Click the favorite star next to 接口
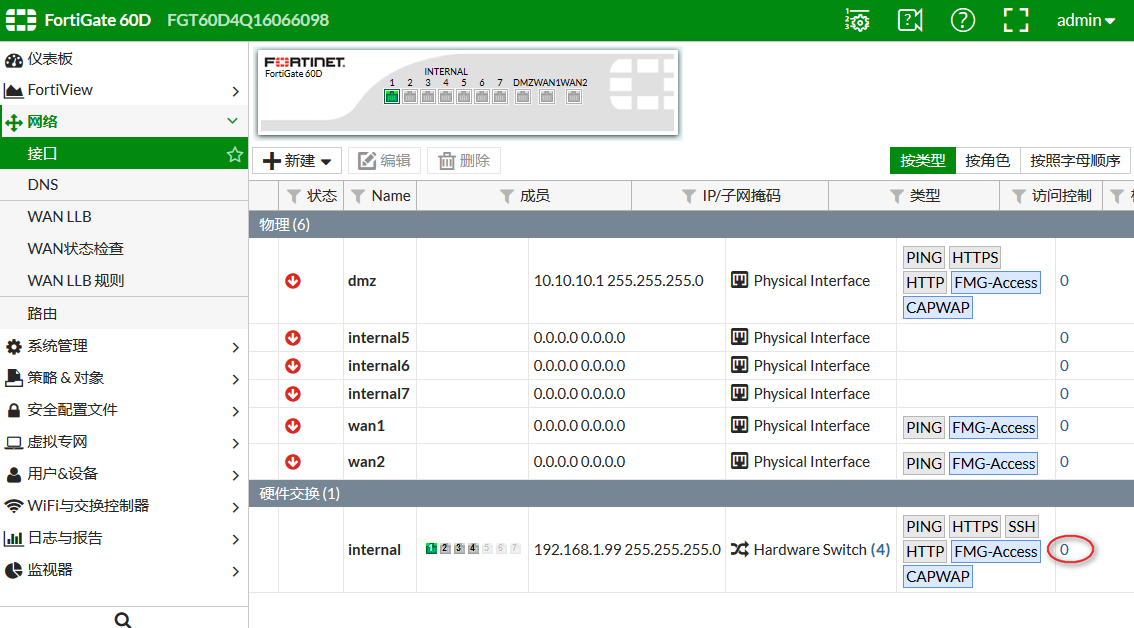This screenshot has height=628, width=1134. point(234,154)
